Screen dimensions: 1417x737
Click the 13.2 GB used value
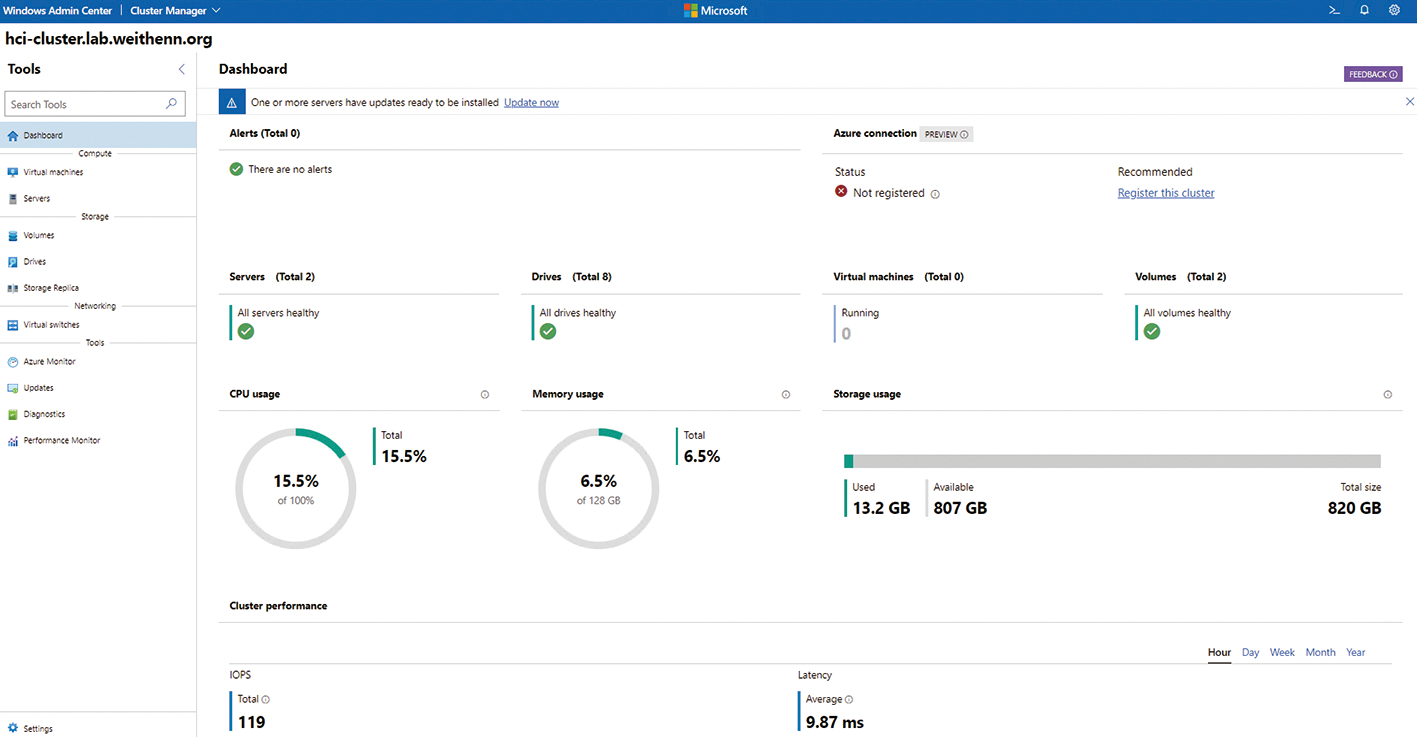point(881,508)
